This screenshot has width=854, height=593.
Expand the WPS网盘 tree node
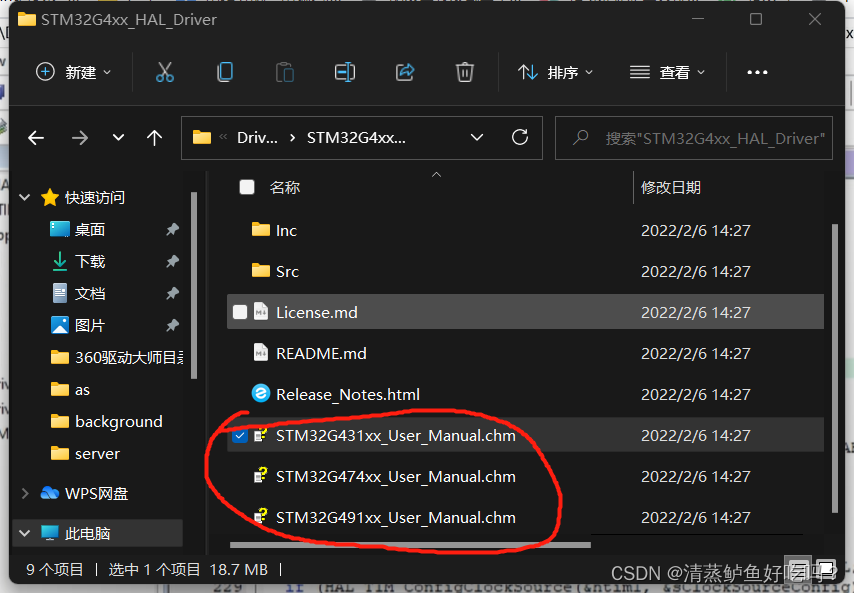coord(25,493)
